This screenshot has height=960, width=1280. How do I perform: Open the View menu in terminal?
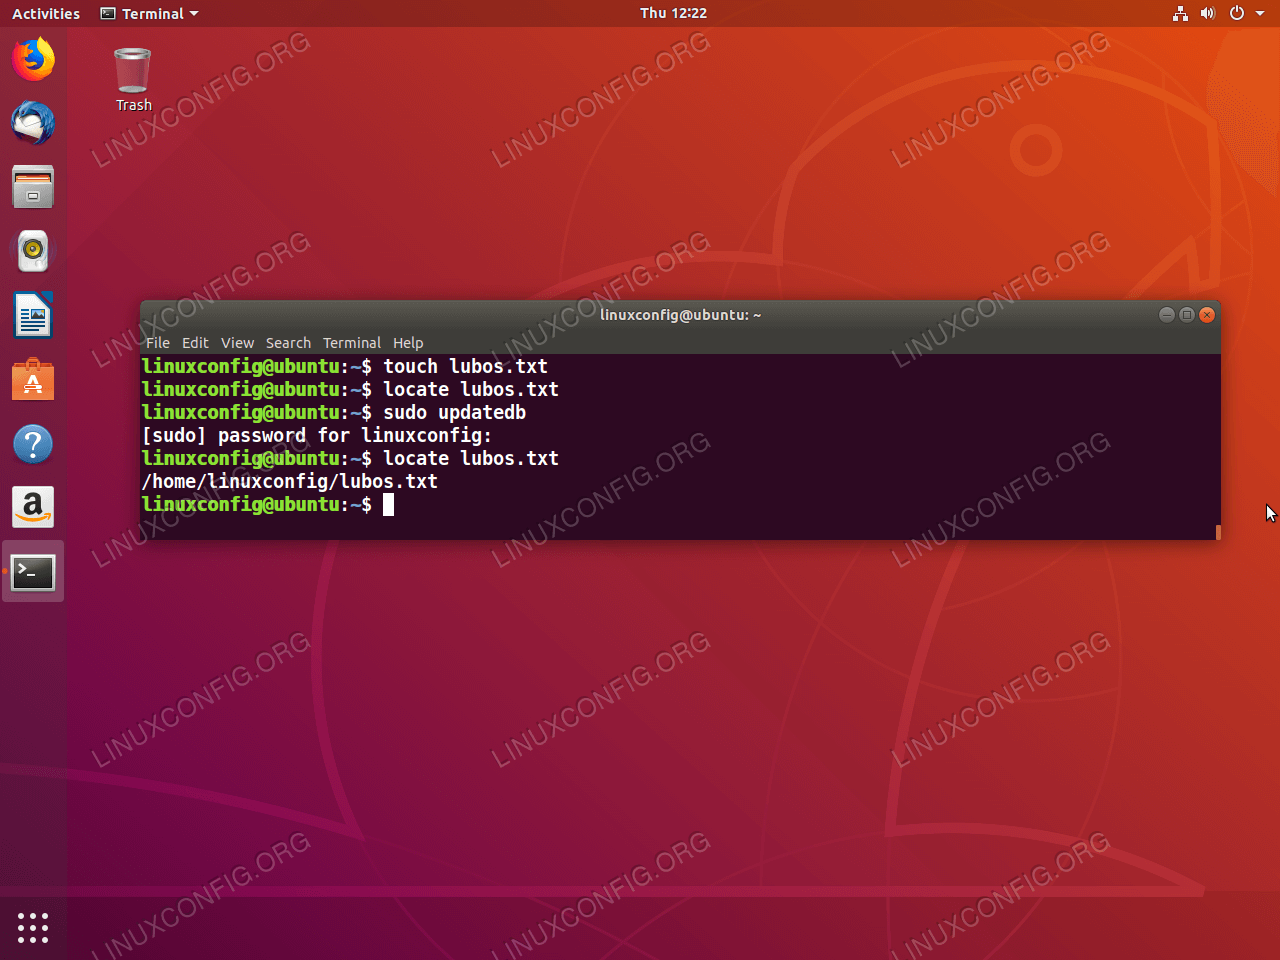[x=237, y=343]
